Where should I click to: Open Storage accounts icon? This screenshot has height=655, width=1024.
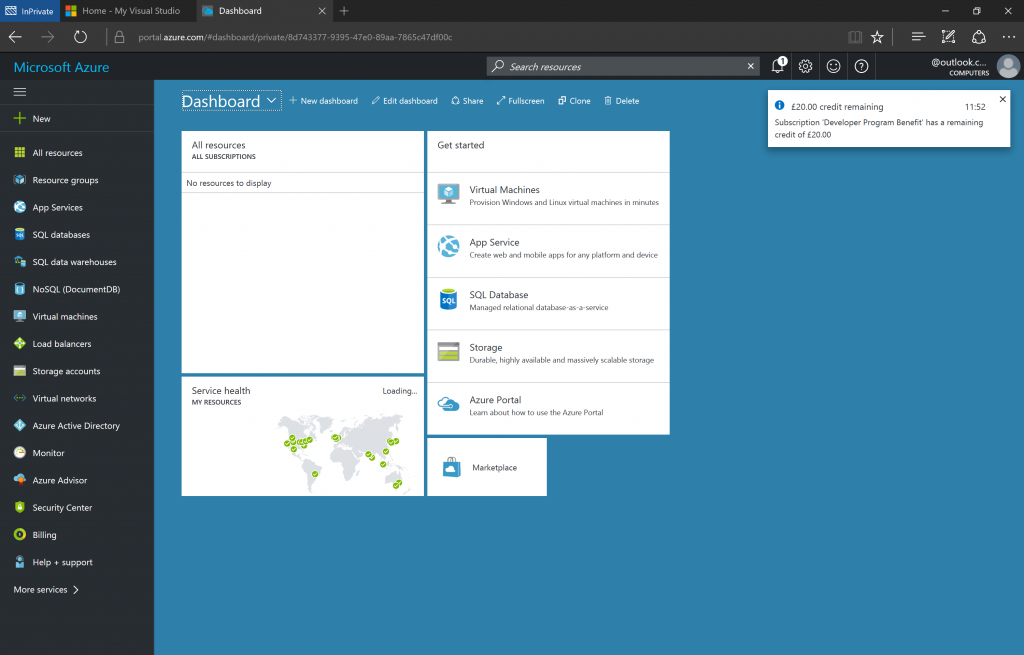20,371
